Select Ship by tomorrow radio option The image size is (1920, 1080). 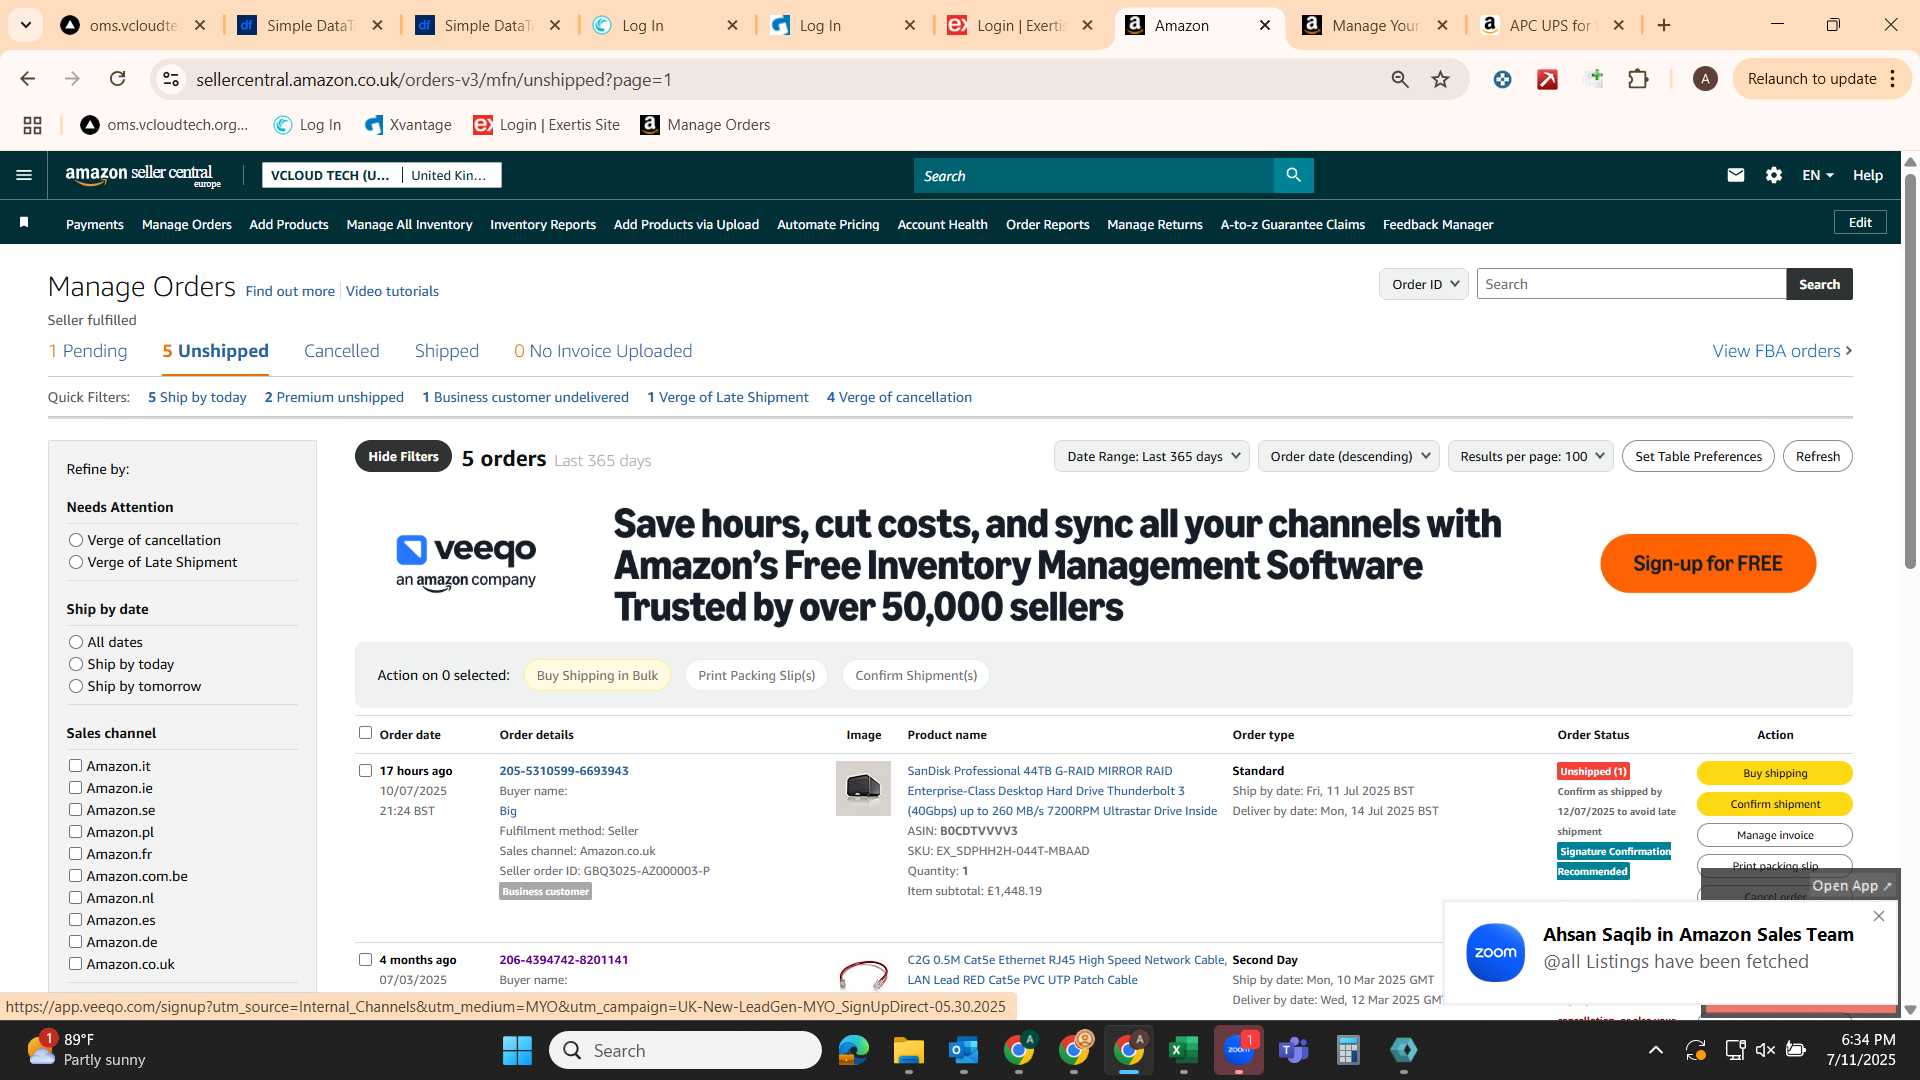[x=75, y=686]
